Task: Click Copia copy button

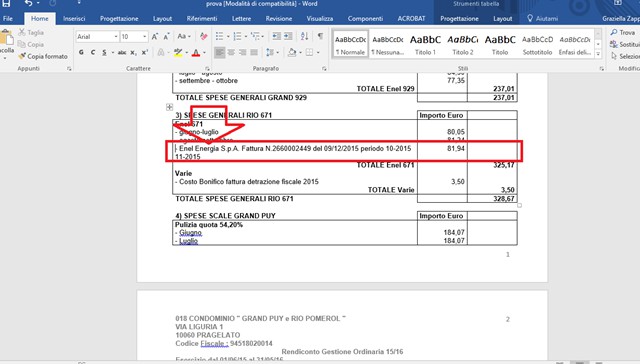Action: pyautogui.click(x=31, y=44)
